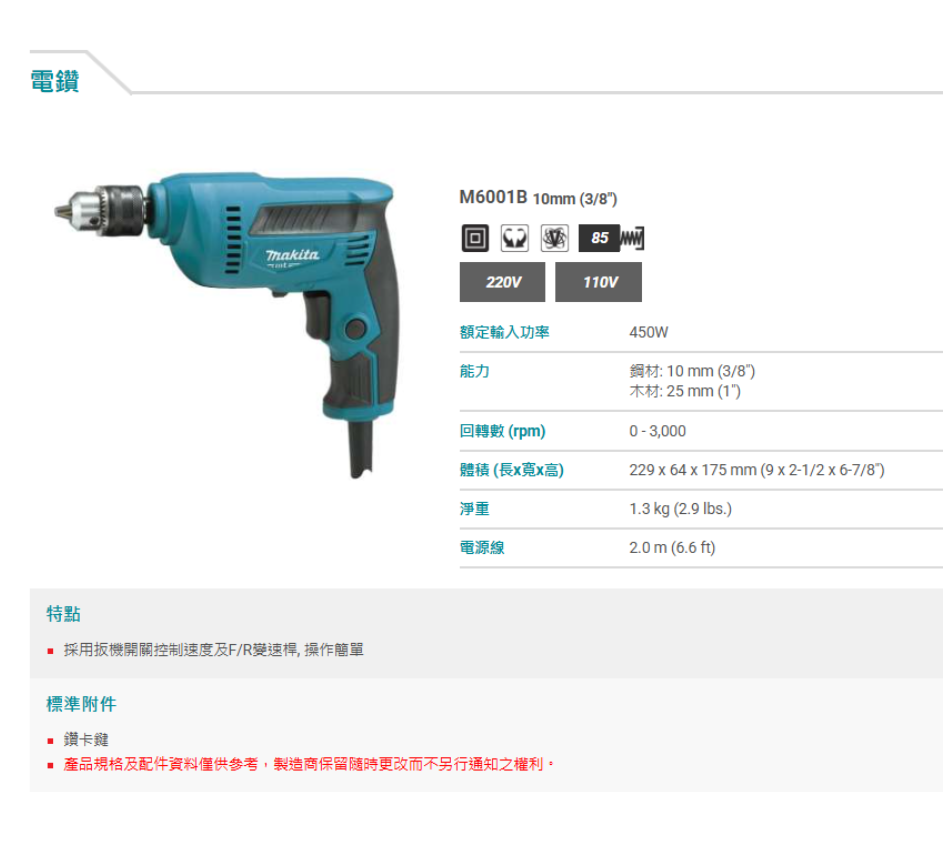Screen dimensions: 943x855
Task: Click the forward/reverse rotation arrows icon
Action: (x=515, y=238)
